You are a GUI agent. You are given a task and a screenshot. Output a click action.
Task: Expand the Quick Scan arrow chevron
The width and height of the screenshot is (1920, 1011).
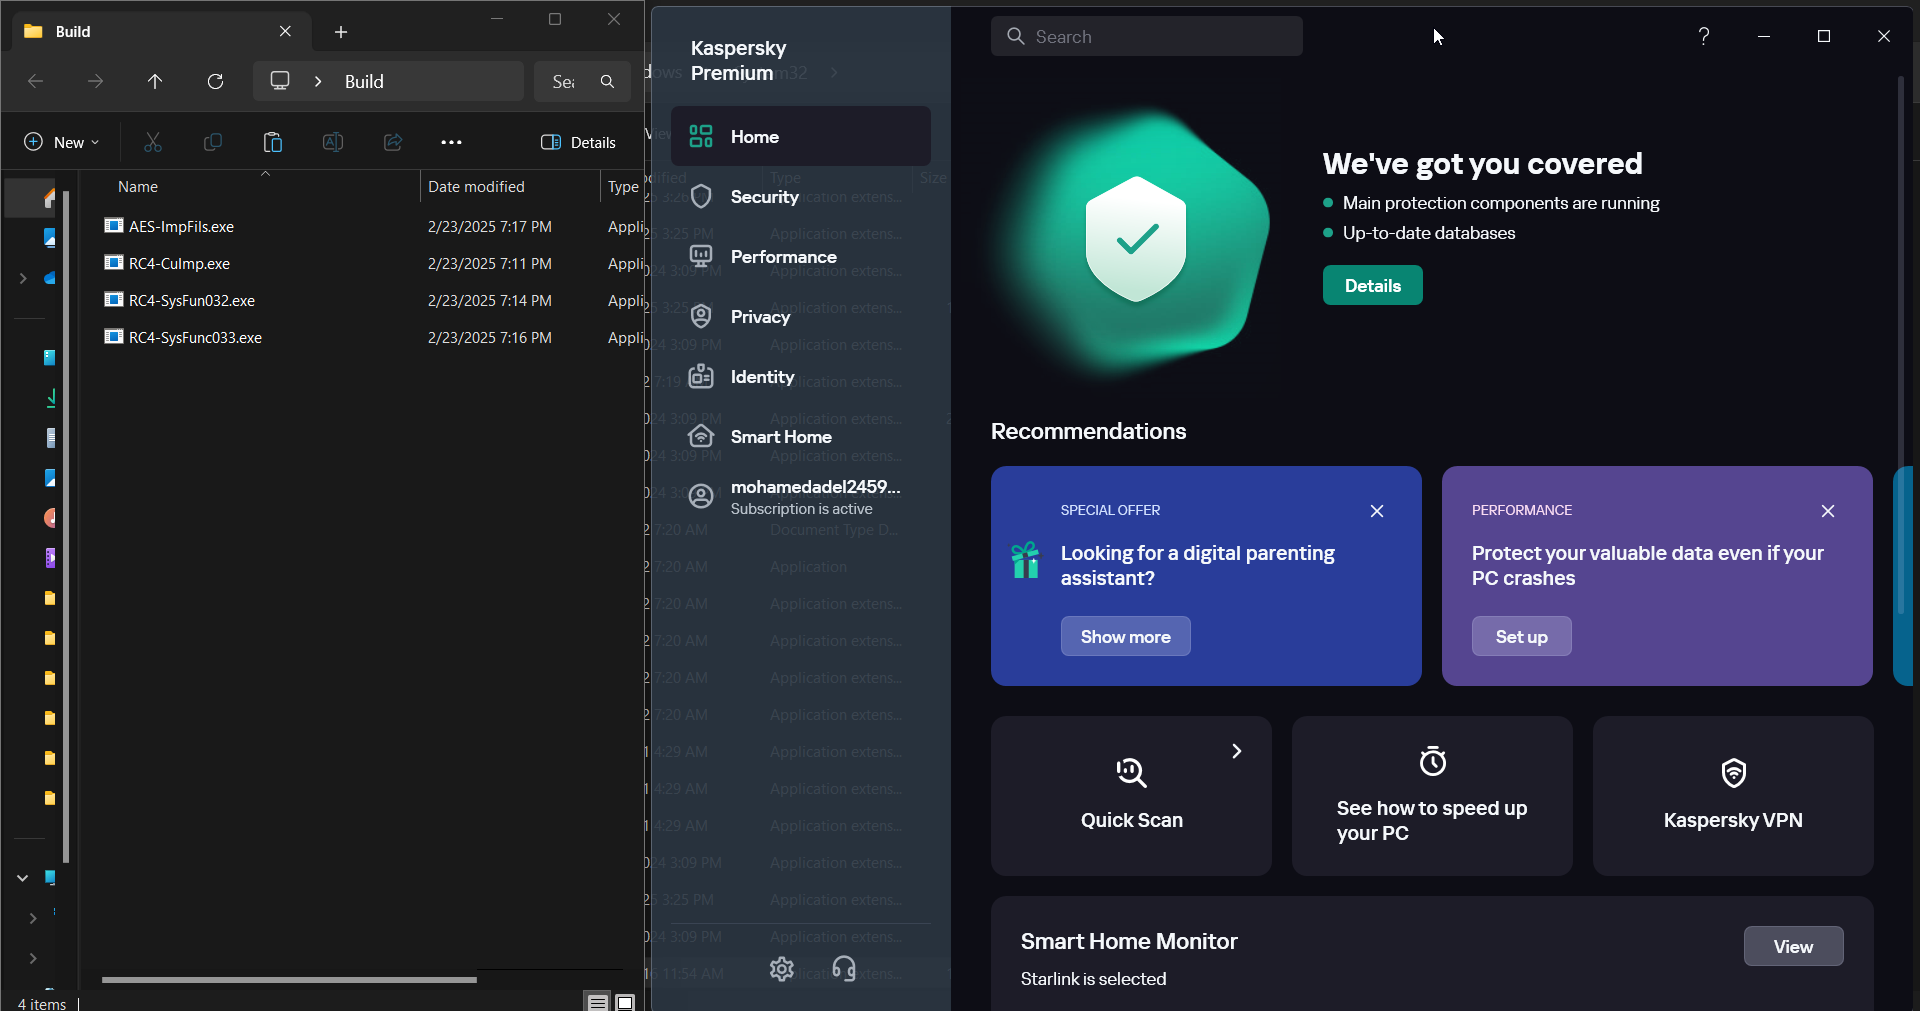click(1237, 751)
